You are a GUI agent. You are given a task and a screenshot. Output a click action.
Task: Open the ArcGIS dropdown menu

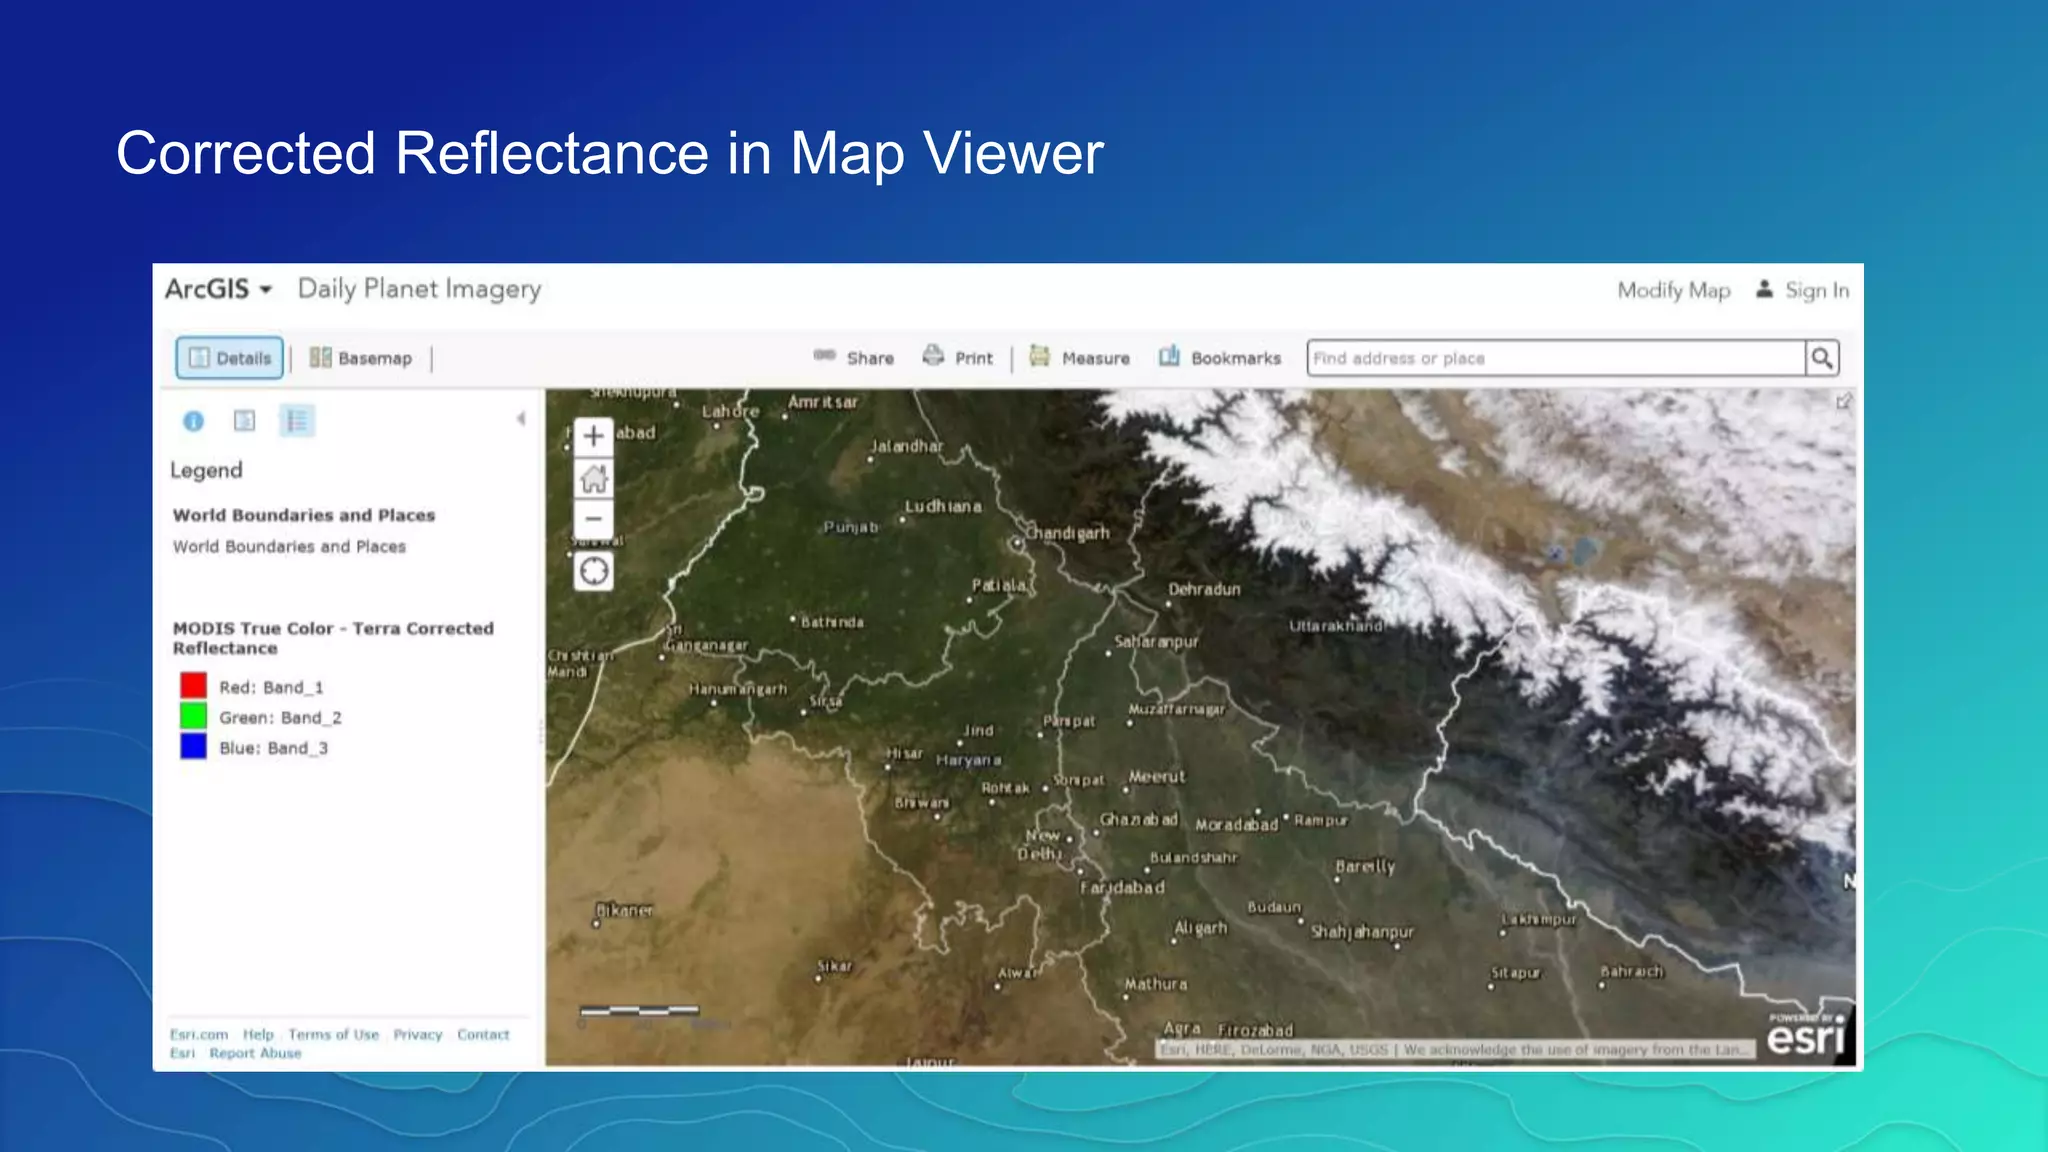pyautogui.click(x=218, y=289)
